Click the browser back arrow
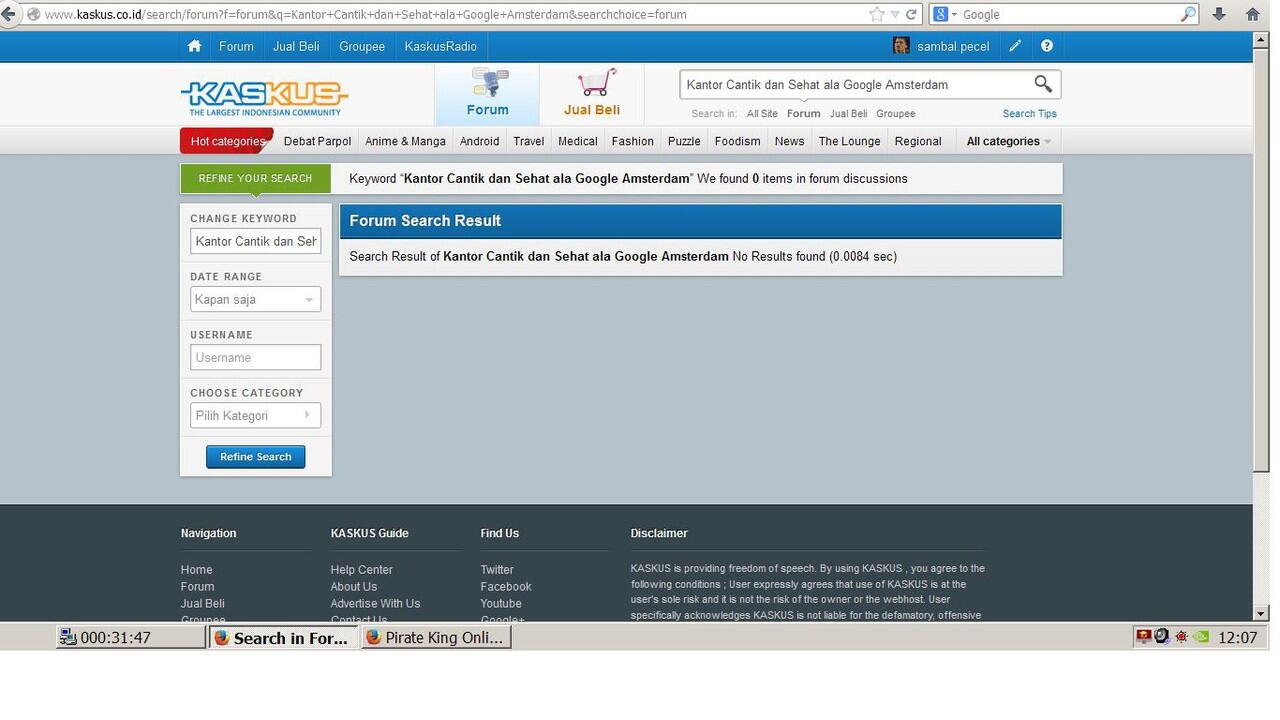This screenshot has width=1280, height=720. [8, 14]
